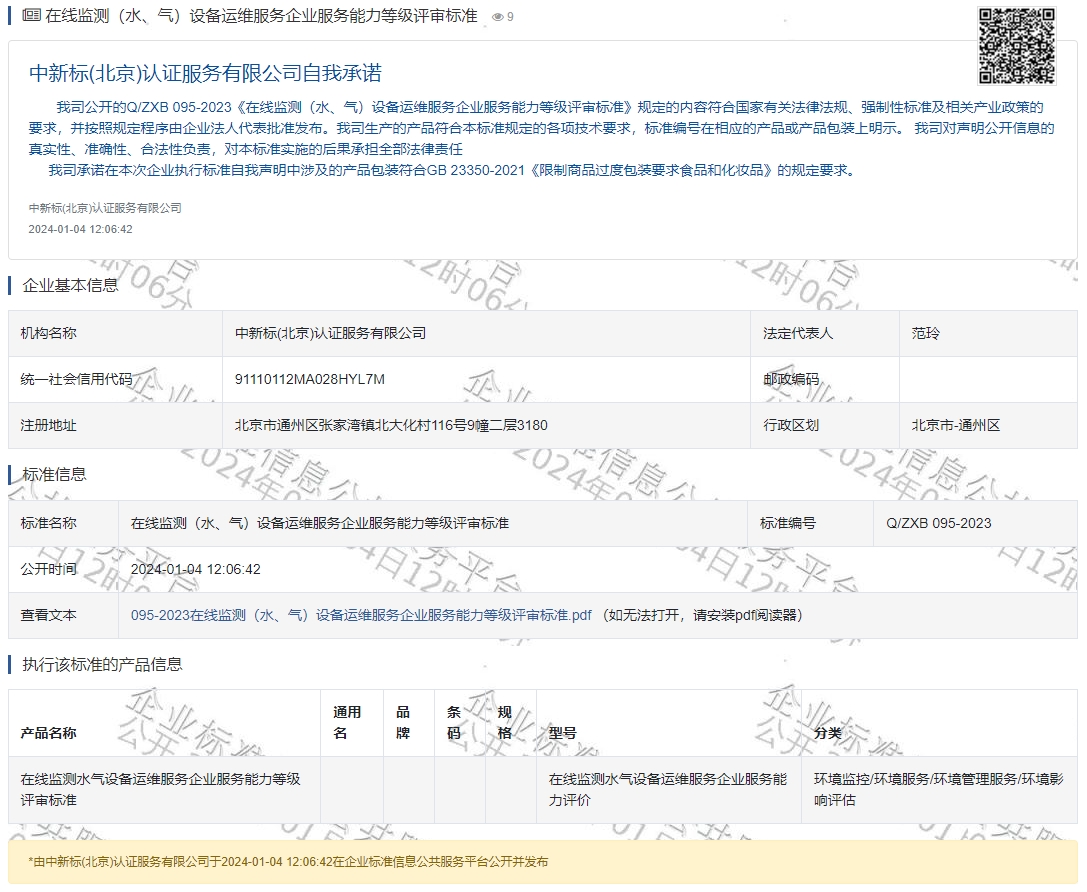The height and width of the screenshot is (892, 1087).
Task: Click the document icon beside page title
Action: pyautogui.click(x=31, y=15)
